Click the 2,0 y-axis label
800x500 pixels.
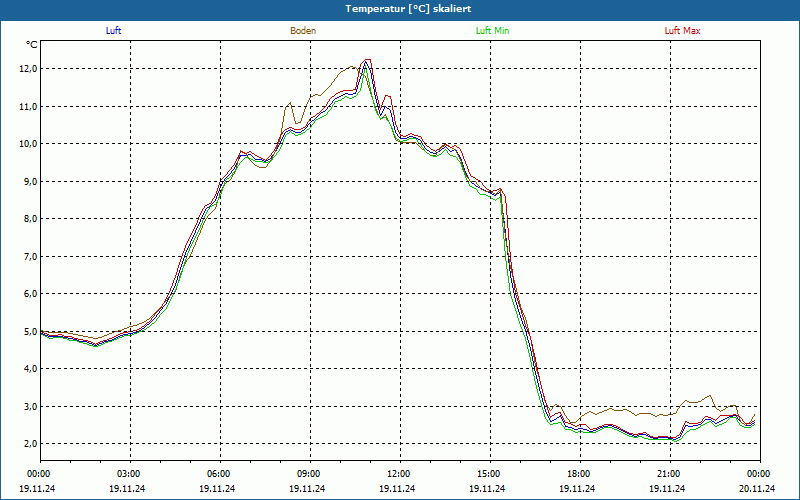pos(31,444)
